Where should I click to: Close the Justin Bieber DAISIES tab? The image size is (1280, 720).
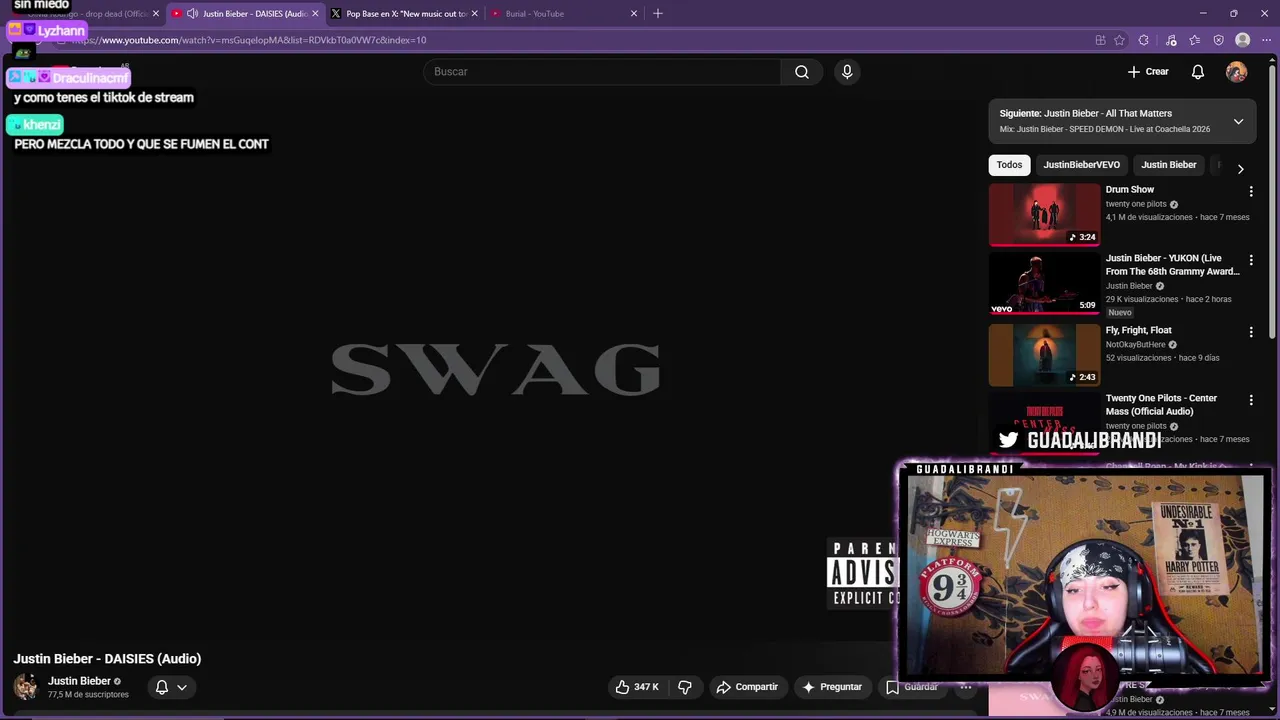[315, 14]
